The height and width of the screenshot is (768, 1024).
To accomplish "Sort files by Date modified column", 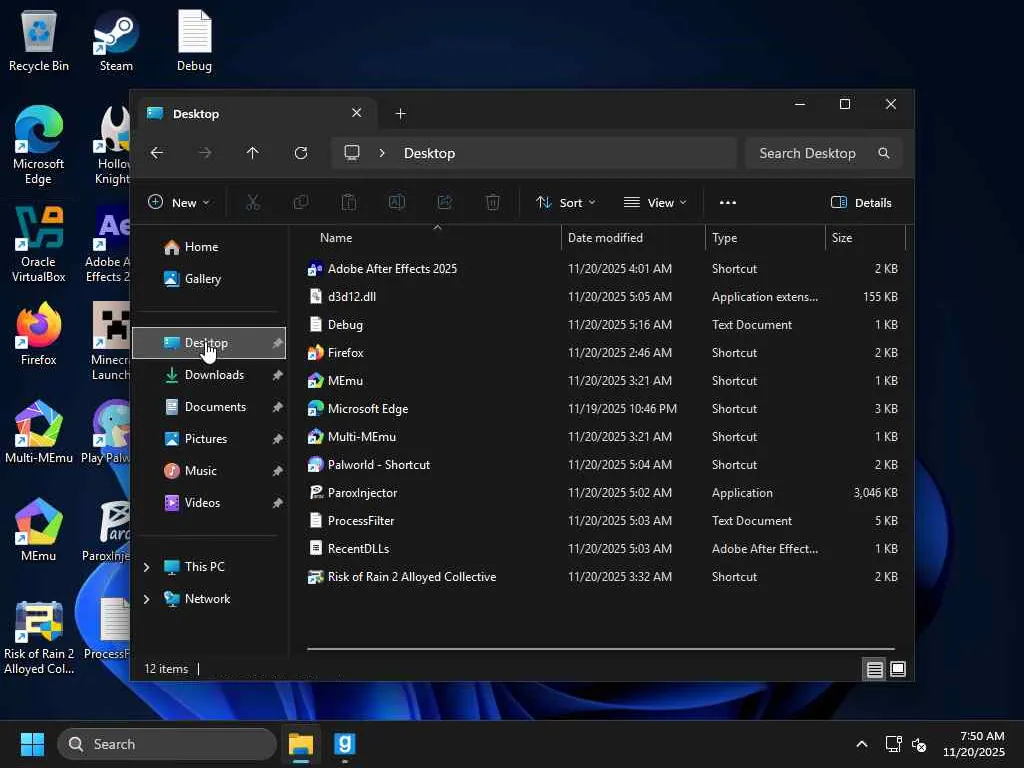I will [x=605, y=238].
